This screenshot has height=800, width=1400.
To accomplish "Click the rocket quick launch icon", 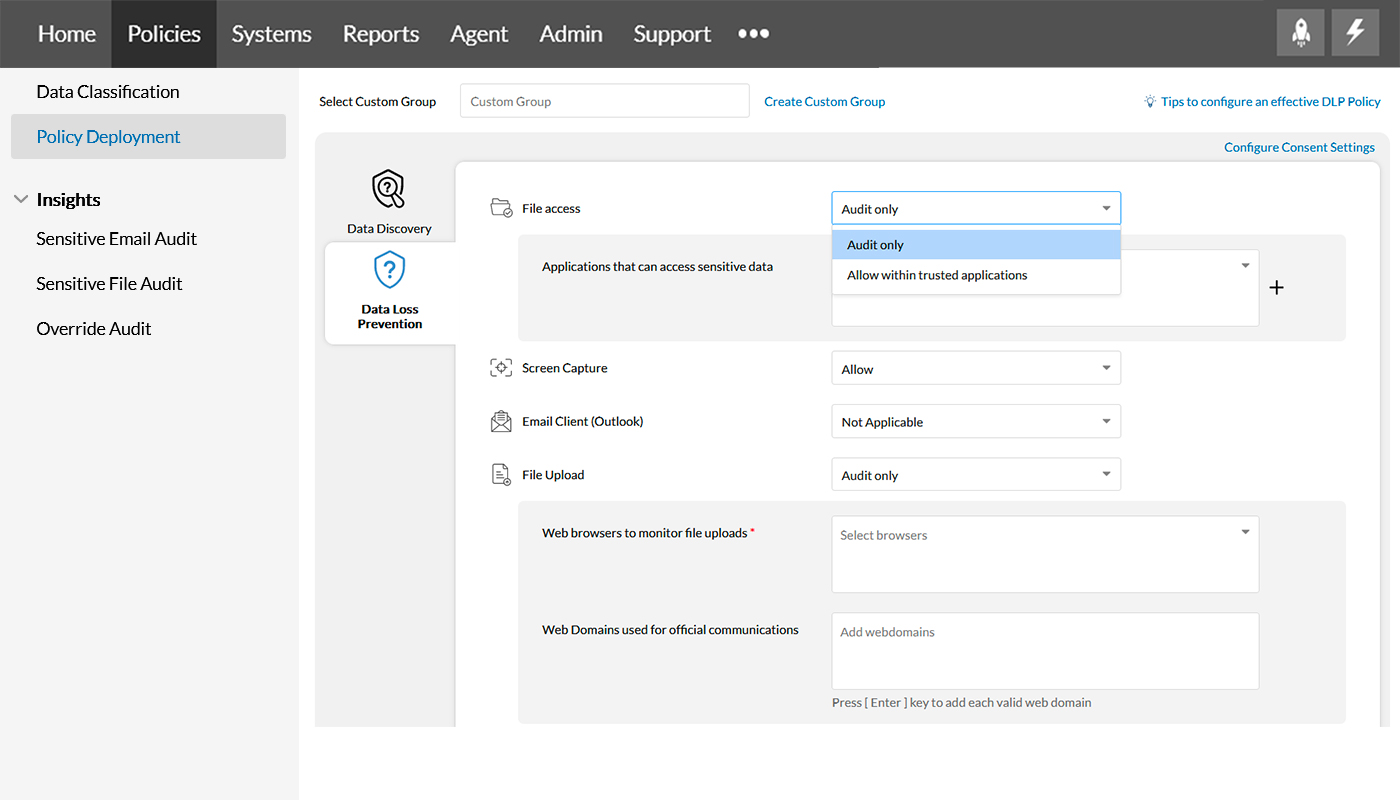I will [x=1300, y=33].
